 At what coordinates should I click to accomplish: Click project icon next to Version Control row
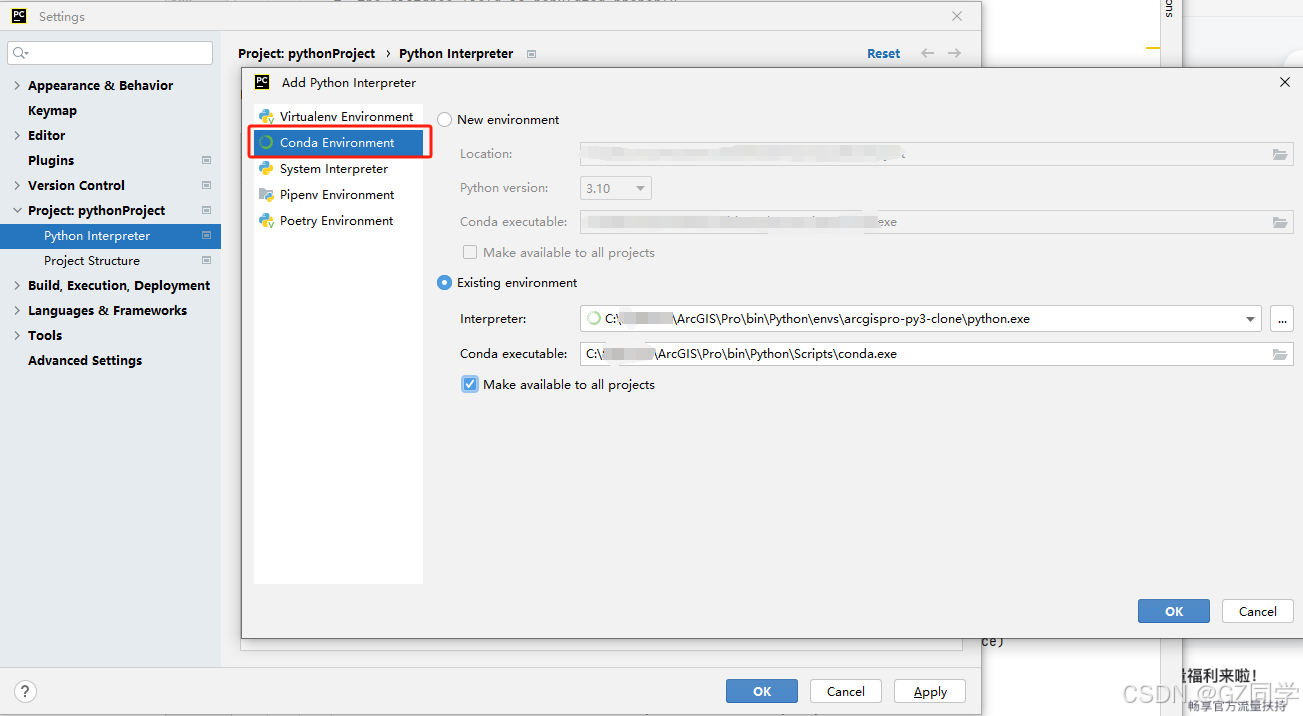pyautogui.click(x=207, y=185)
